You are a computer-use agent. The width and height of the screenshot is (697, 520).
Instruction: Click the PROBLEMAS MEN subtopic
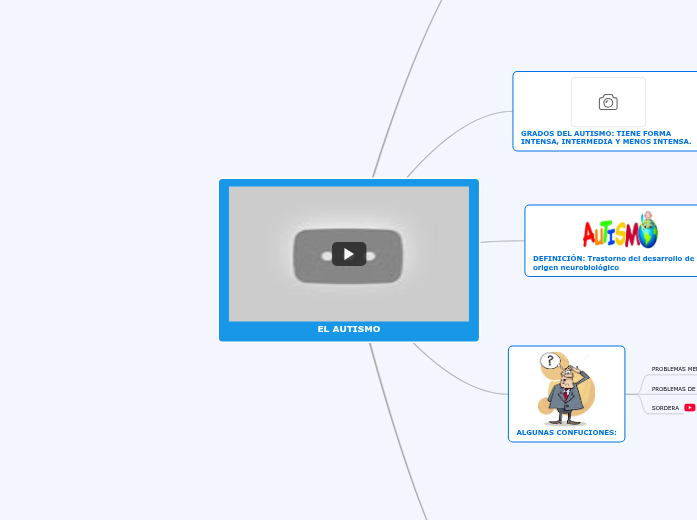tap(674, 369)
